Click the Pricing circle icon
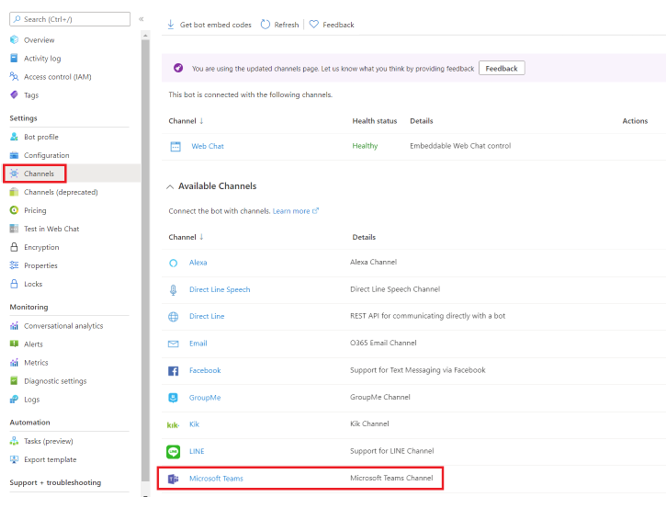This screenshot has width=668, height=508. pyautogui.click(x=14, y=210)
